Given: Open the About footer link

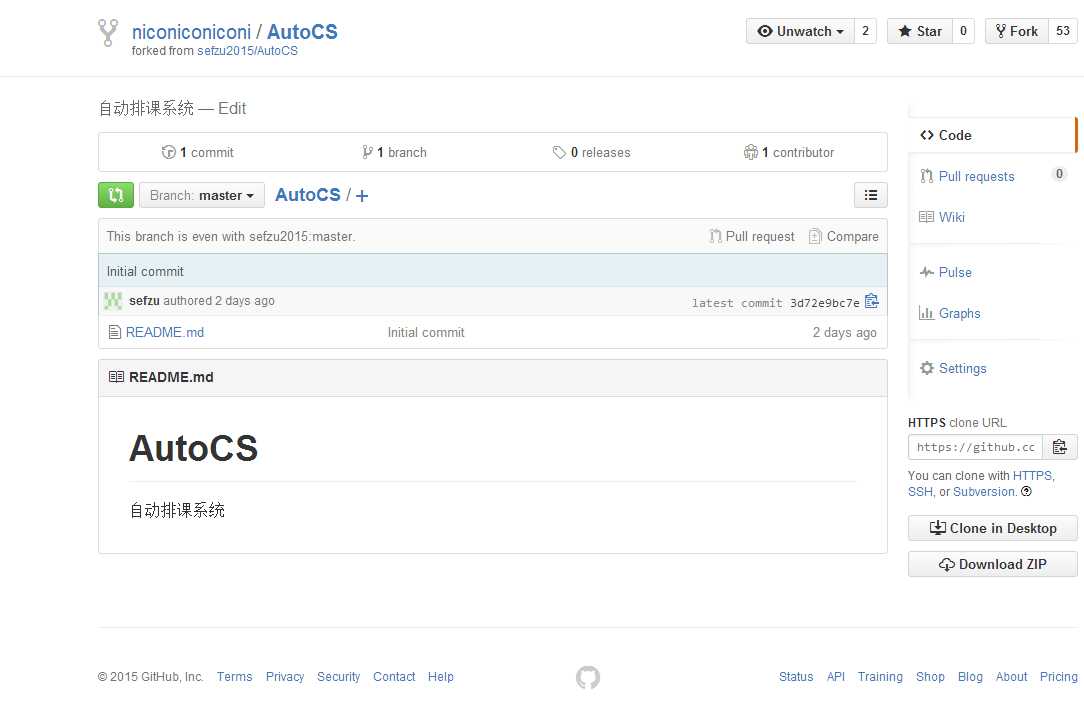Looking at the screenshot, I should click(x=1011, y=677).
